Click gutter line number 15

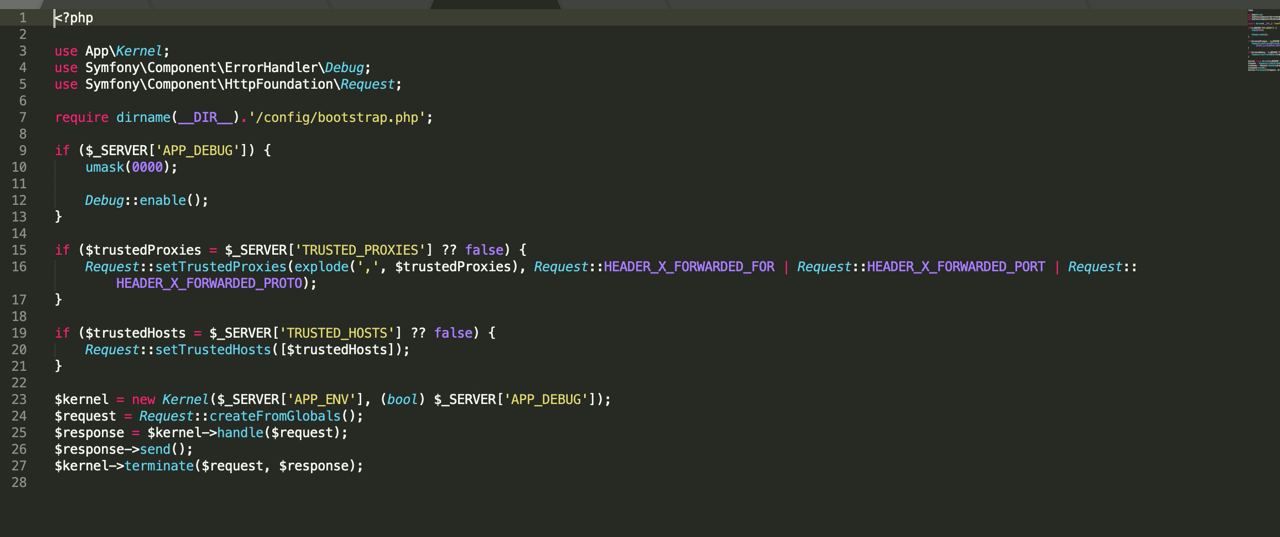tap(19, 250)
